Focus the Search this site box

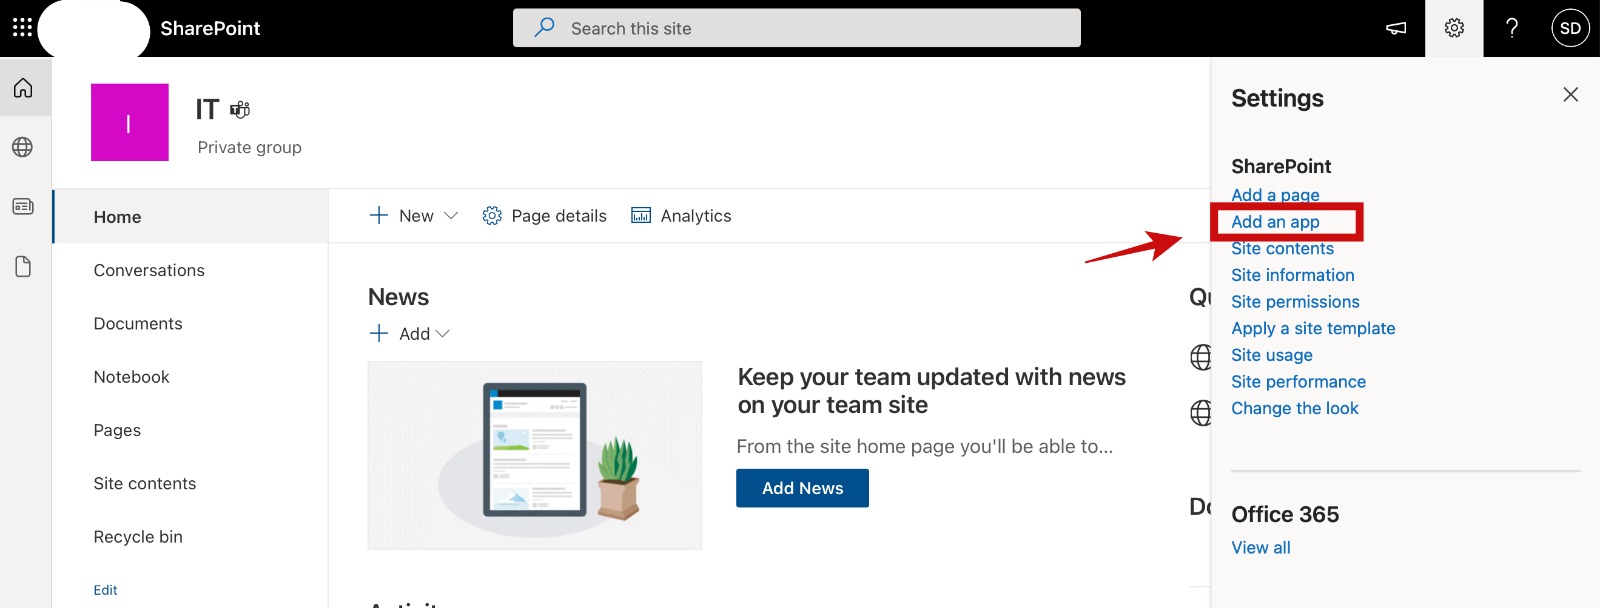[797, 28]
